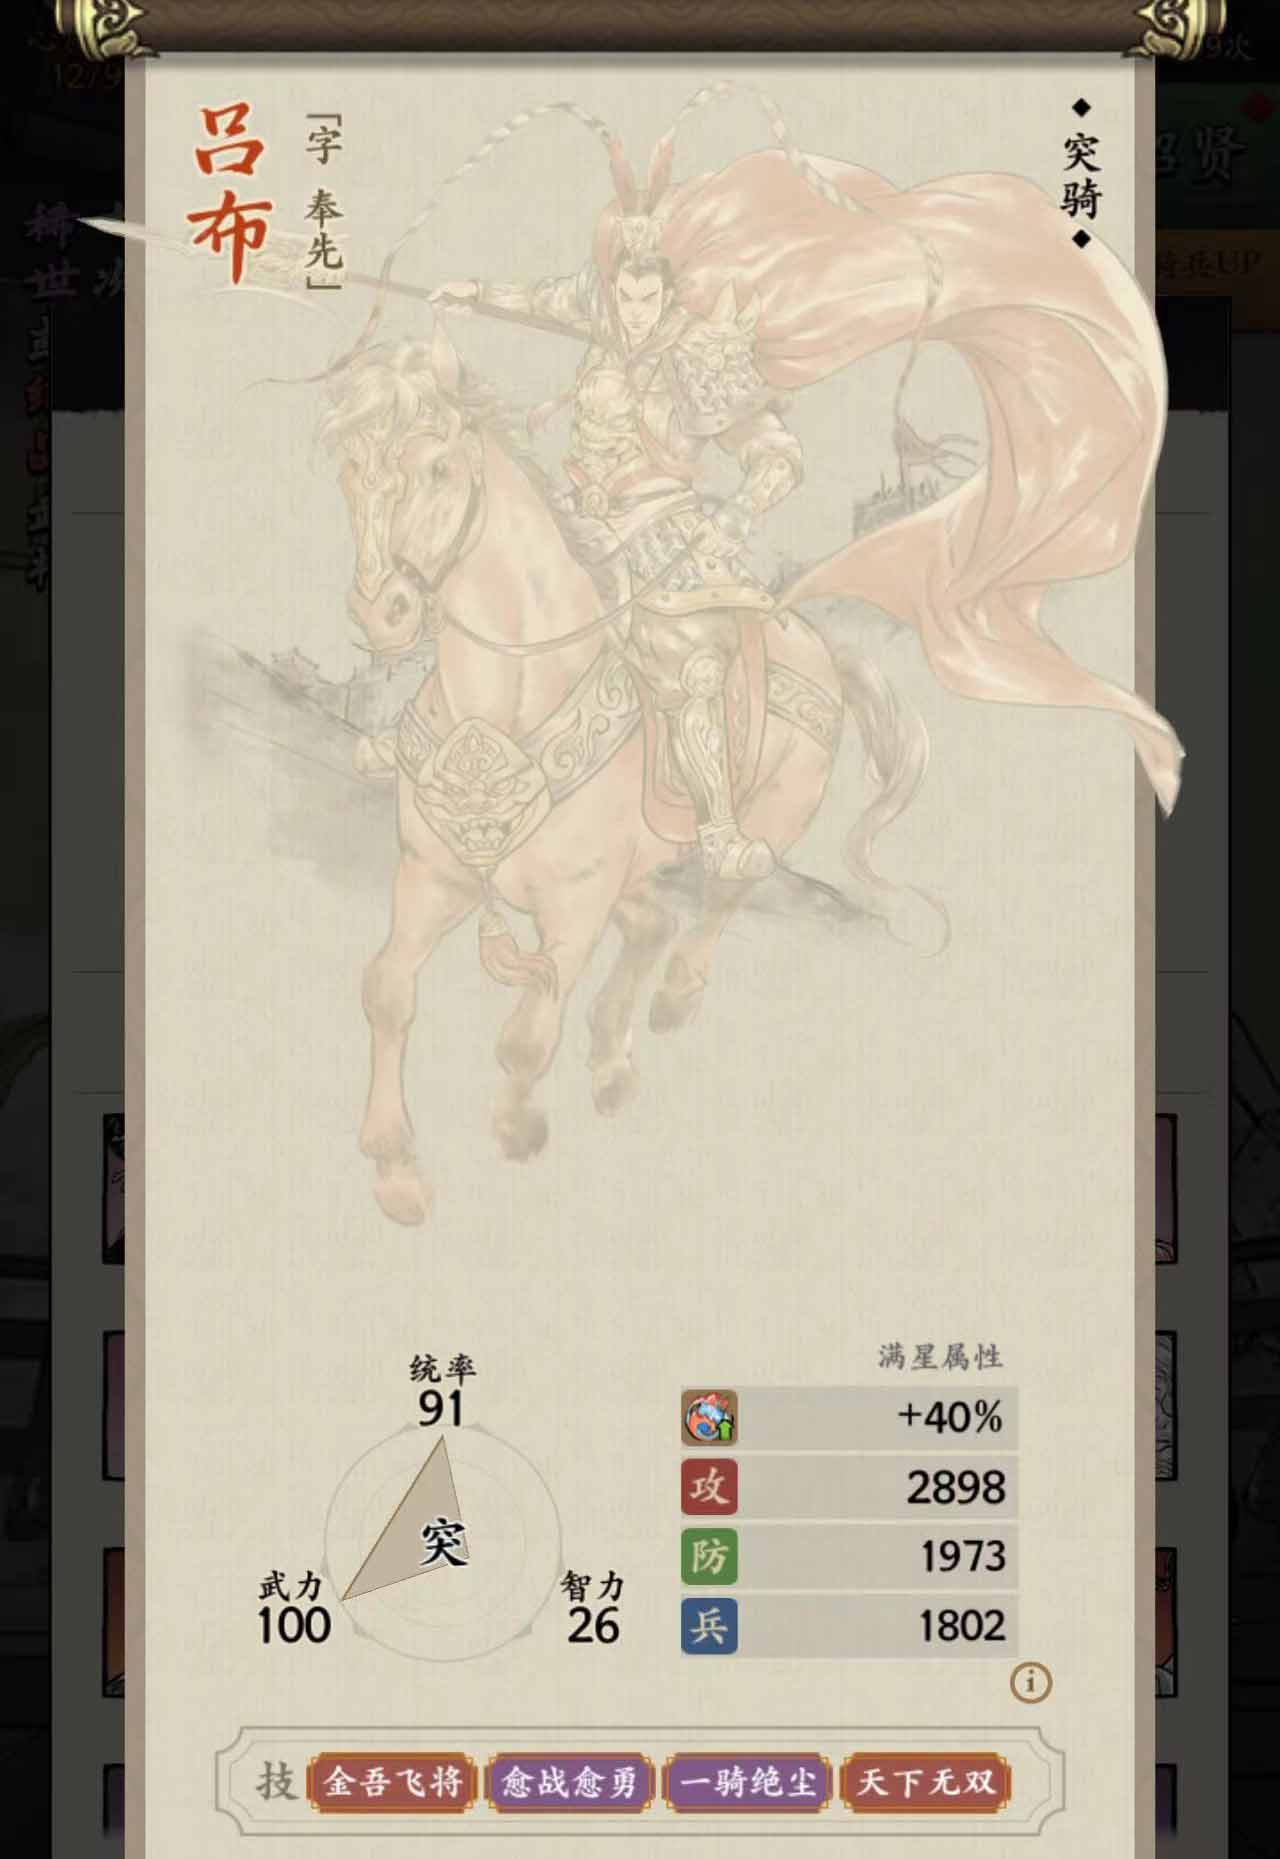Tap the 统率 91 stat
The height and width of the screenshot is (1859, 1280).
tap(442, 1391)
